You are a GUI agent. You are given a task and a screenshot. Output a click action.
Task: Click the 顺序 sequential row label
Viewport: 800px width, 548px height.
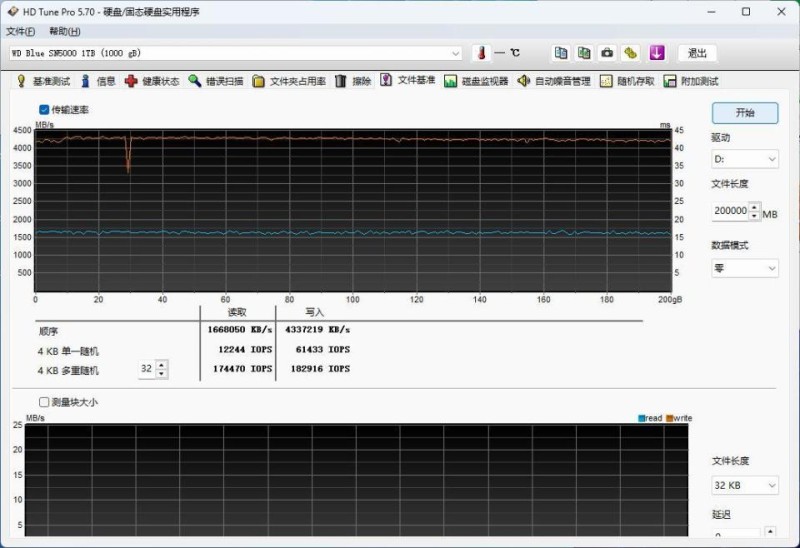[x=48, y=331]
